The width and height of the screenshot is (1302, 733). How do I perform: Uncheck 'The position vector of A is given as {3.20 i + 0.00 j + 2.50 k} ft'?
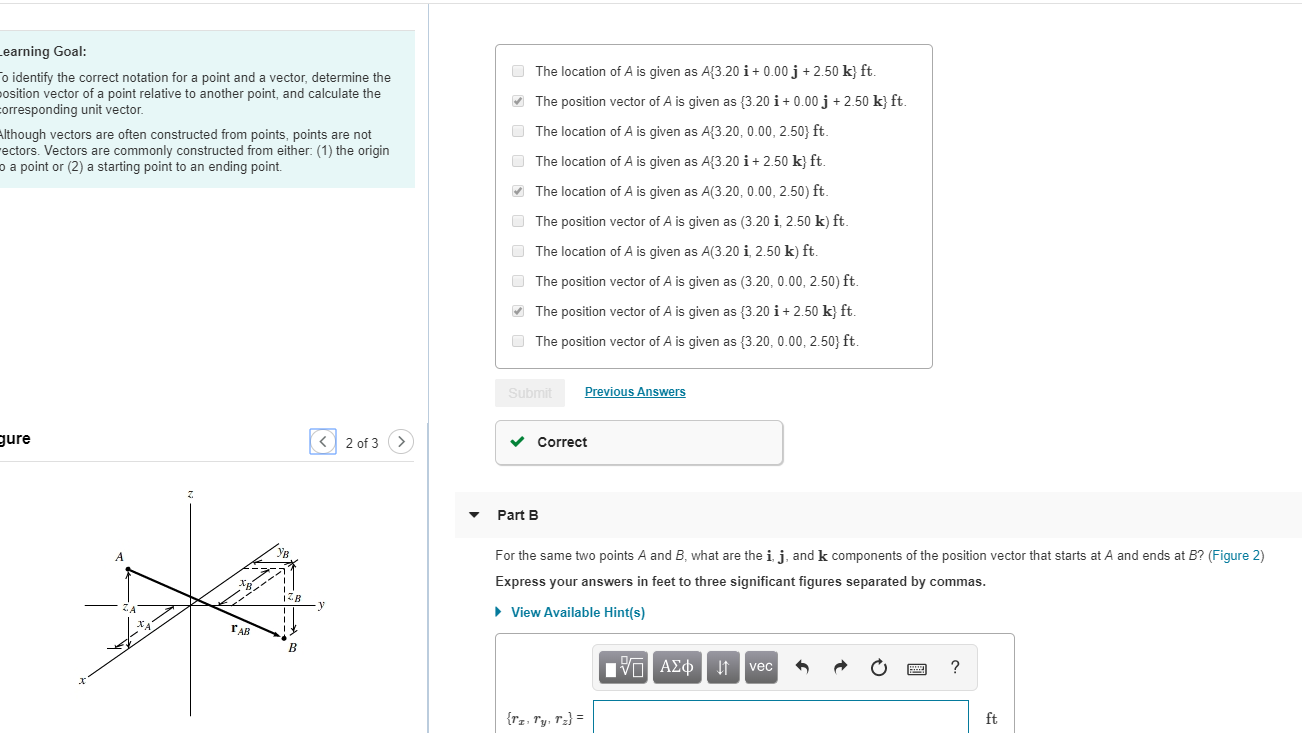517,101
